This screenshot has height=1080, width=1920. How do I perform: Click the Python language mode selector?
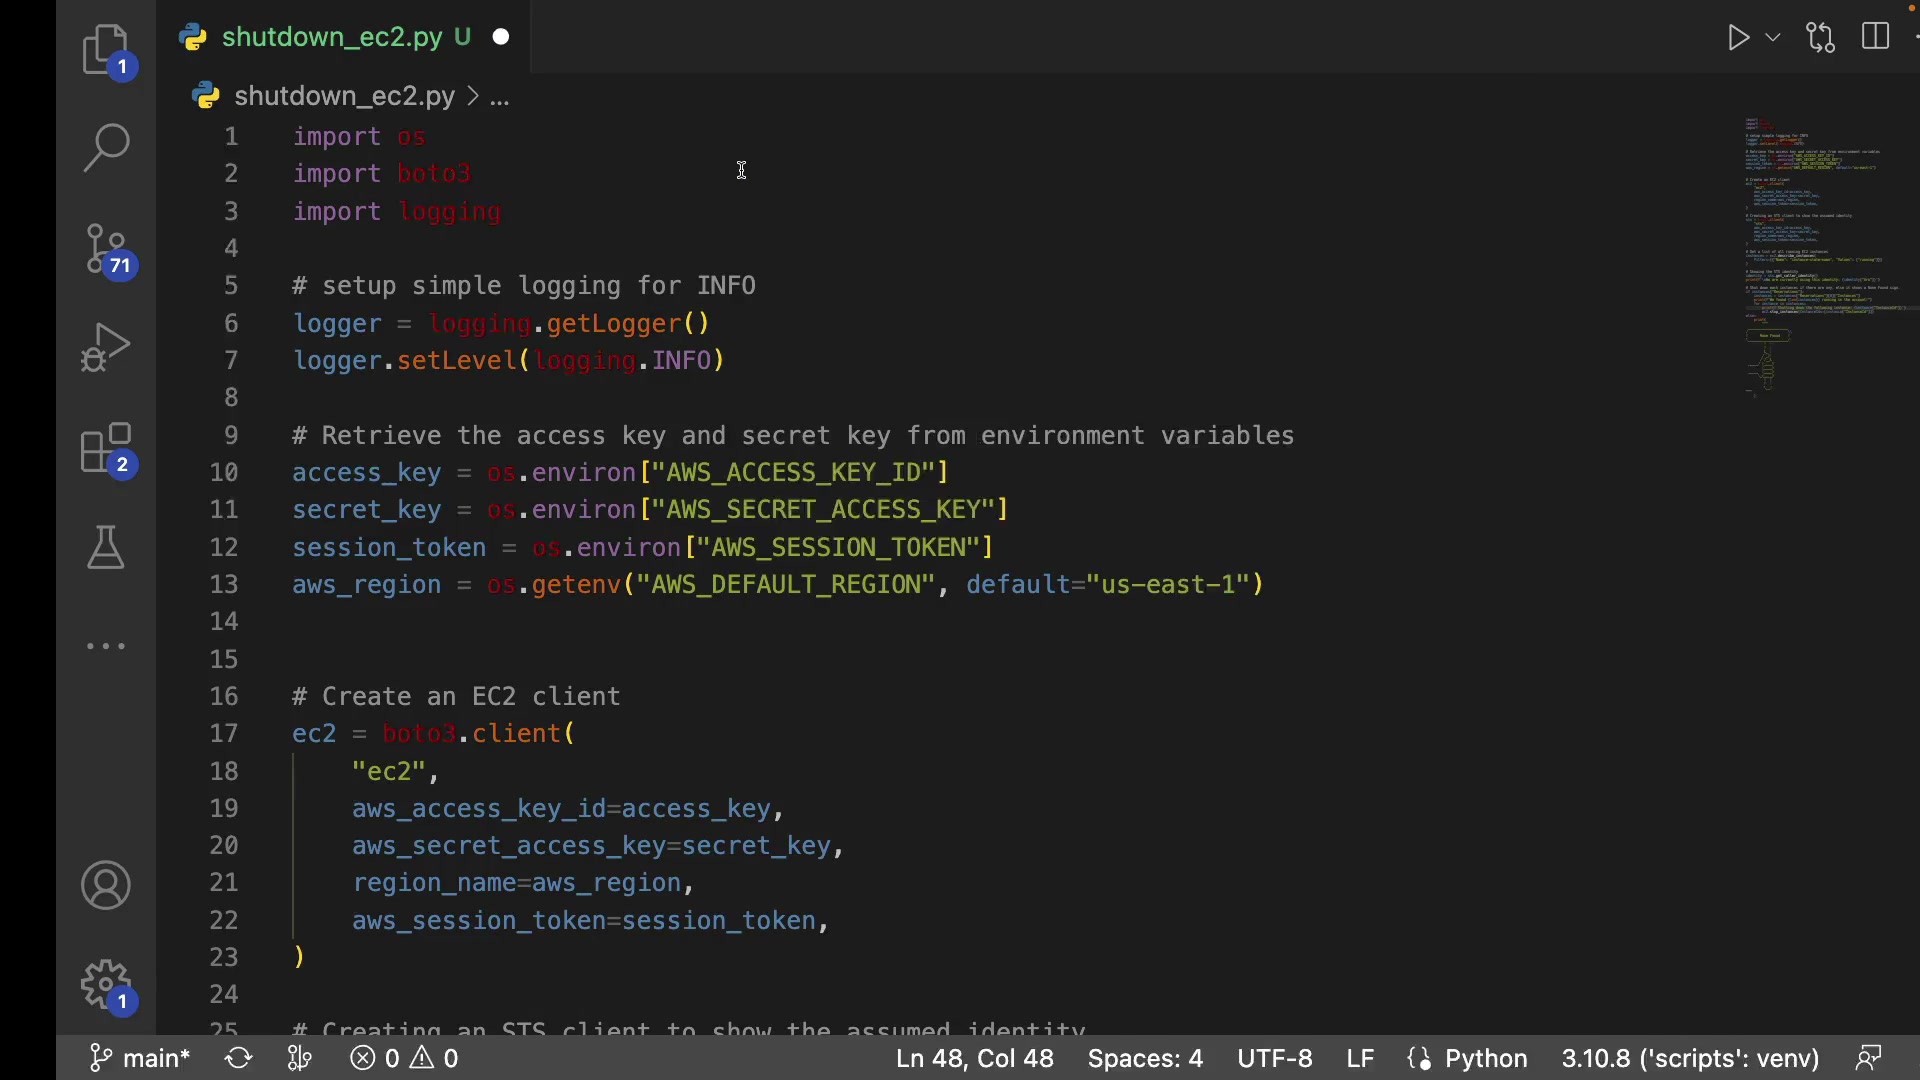click(x=1485, y=1058)
